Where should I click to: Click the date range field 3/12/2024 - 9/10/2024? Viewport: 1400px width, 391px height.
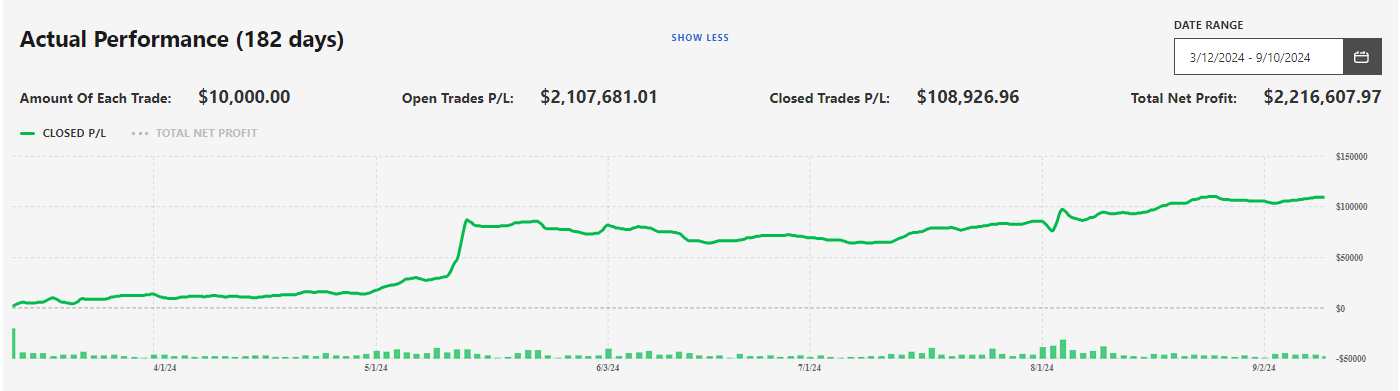[x=1258, y=57]
